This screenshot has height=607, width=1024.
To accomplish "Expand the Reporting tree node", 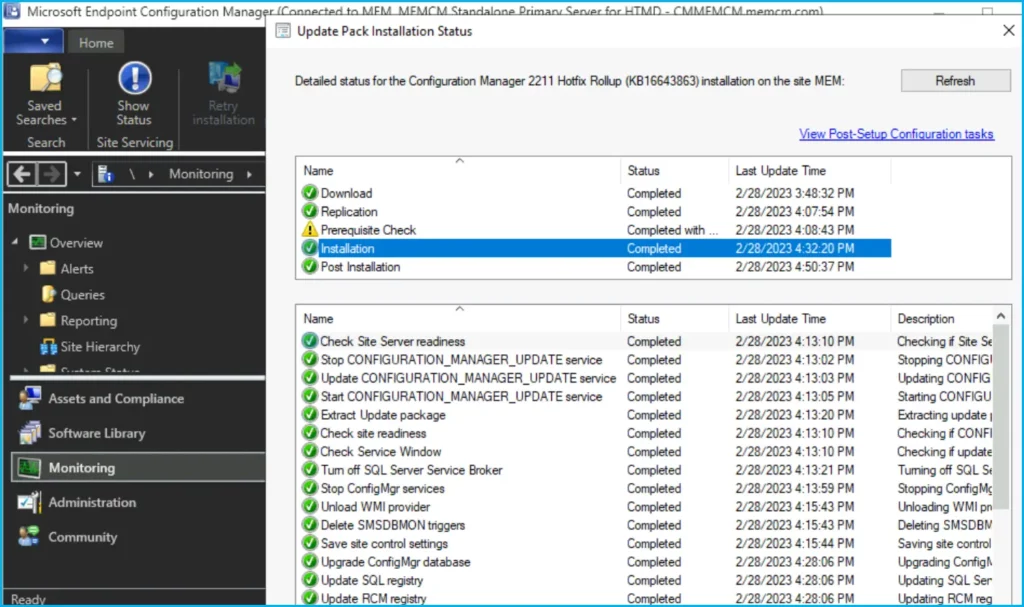I will [26, 320].
